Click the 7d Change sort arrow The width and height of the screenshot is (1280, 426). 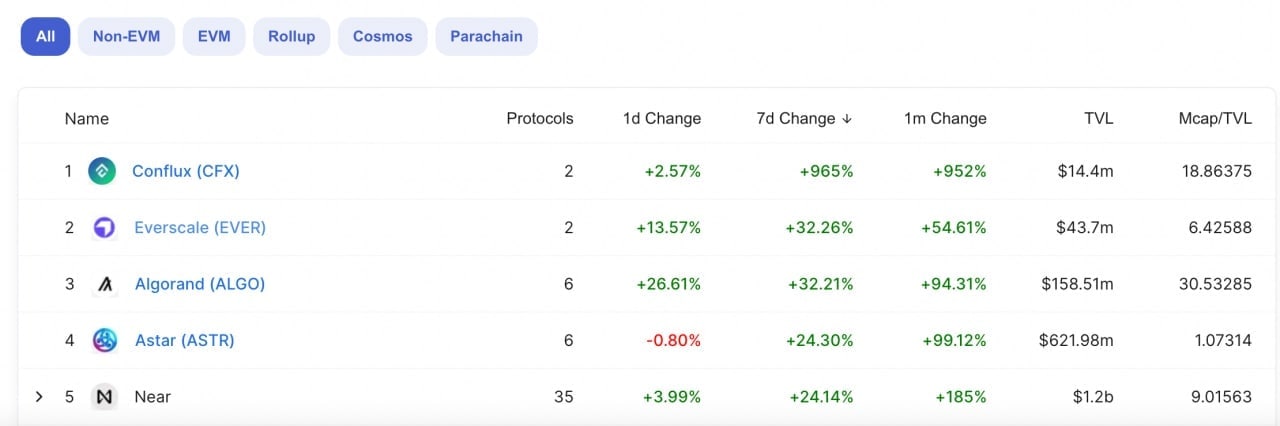click(847, 118)
